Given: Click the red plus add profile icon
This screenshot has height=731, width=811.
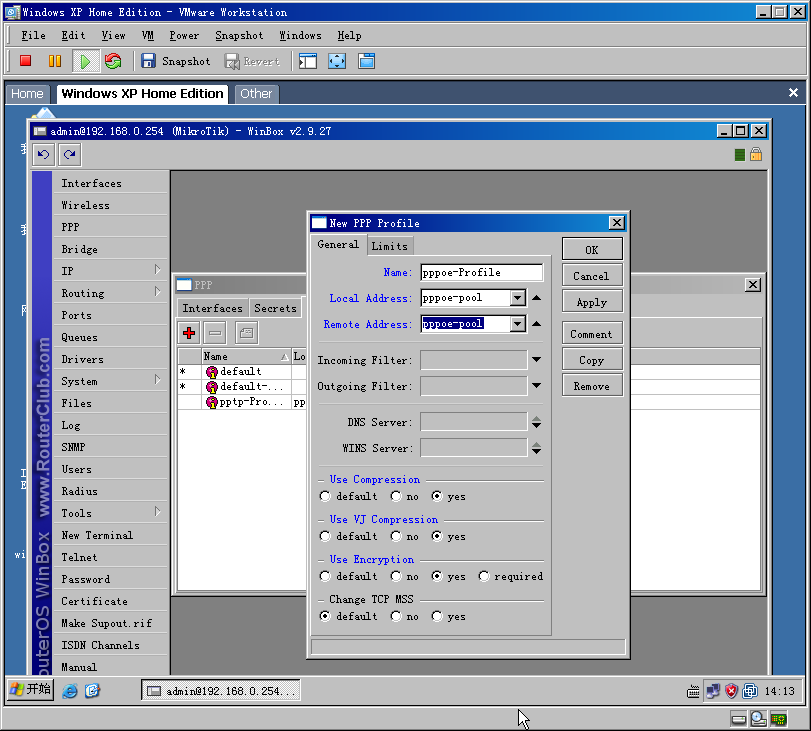Looking at the screenshot, I should click(189, 333).
